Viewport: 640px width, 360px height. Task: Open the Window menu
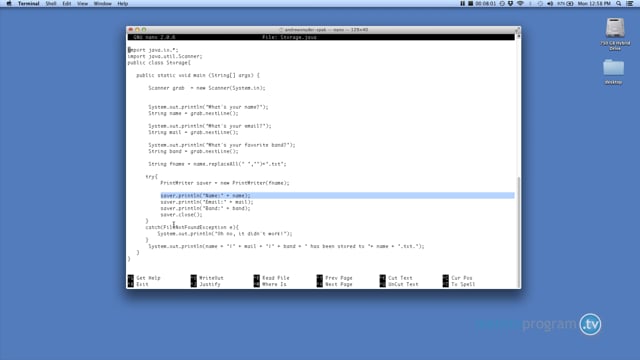[x=102, y=4]
